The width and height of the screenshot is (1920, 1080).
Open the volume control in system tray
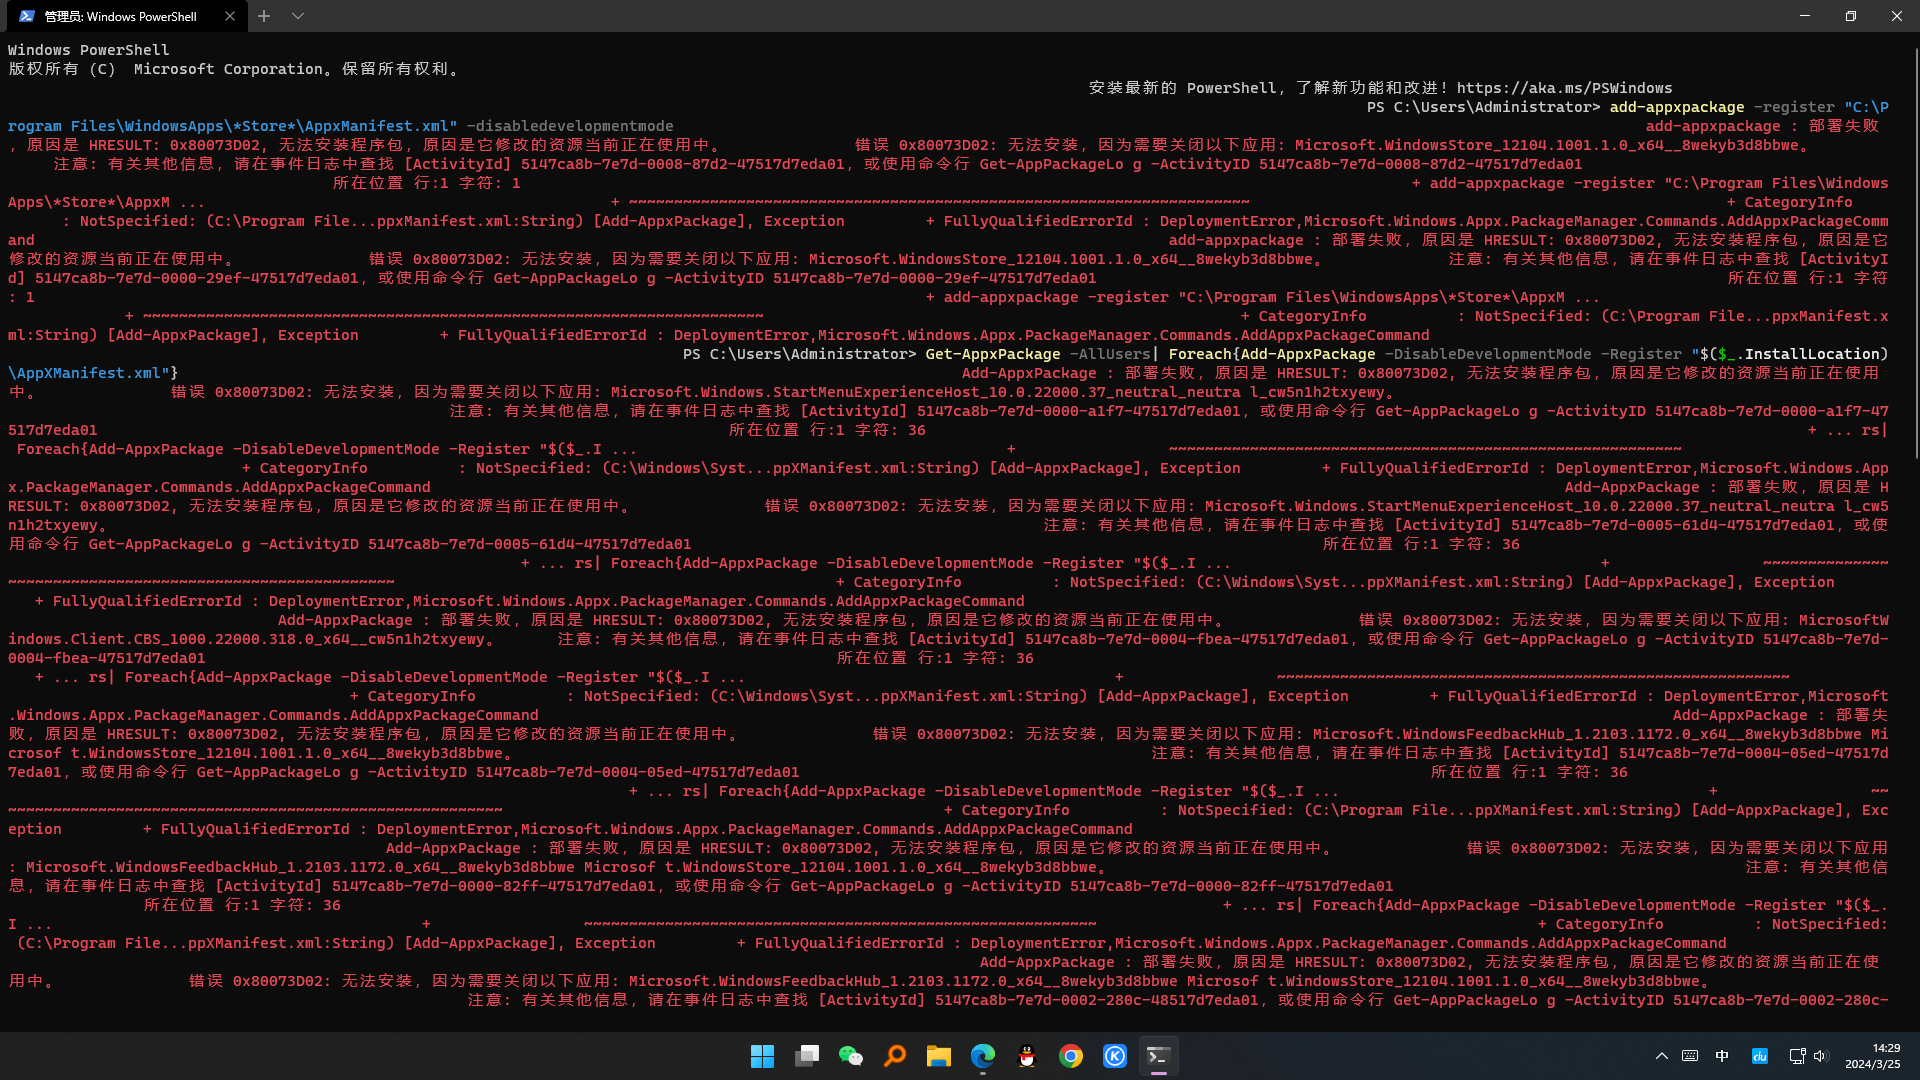[1820, 1056]
